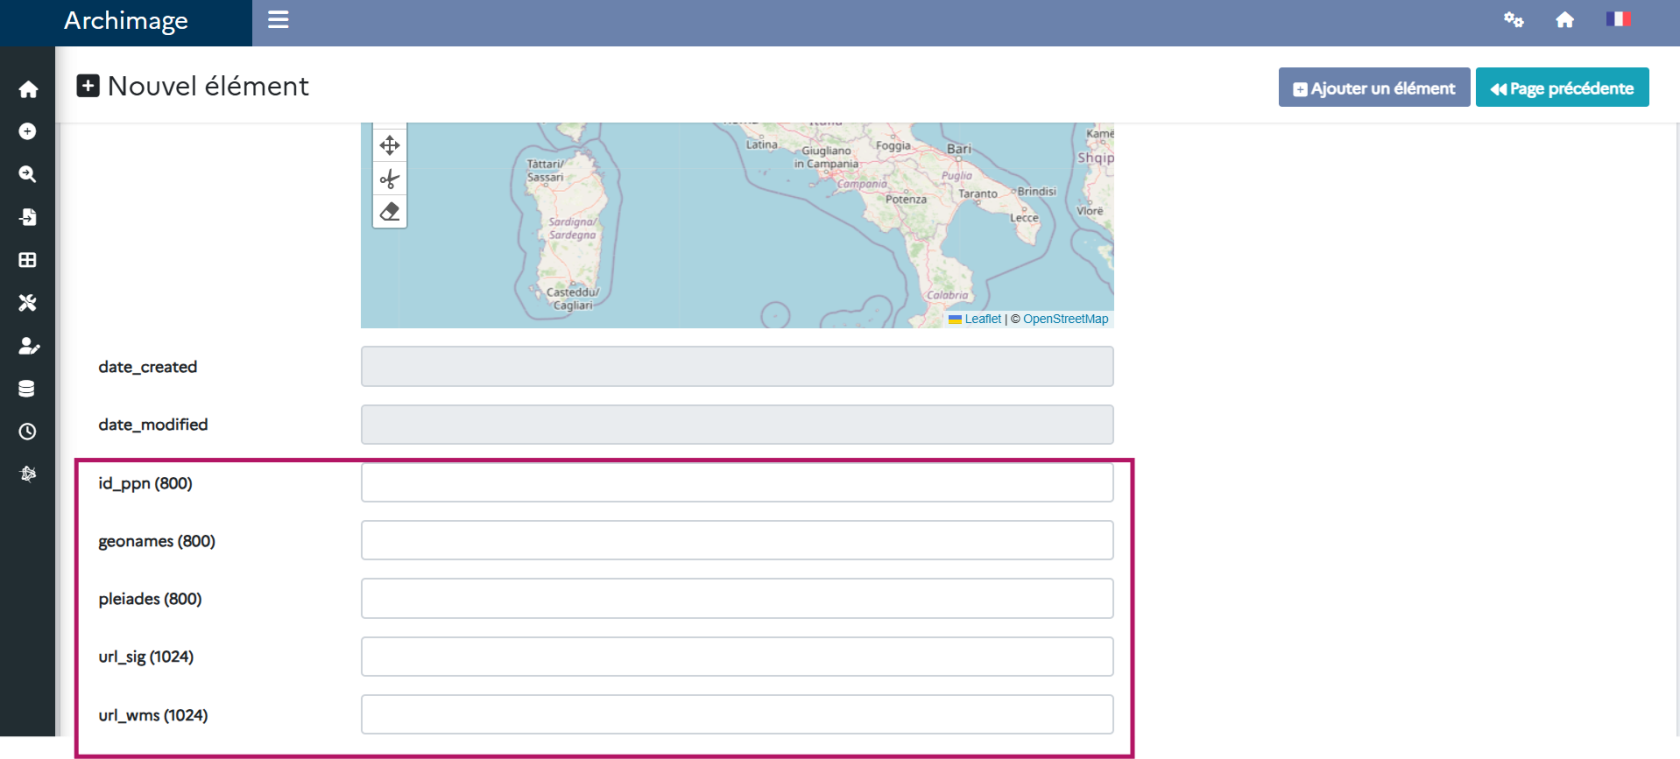
Task: Open settings gears icon in top bar
Action: click(1513, 20)
